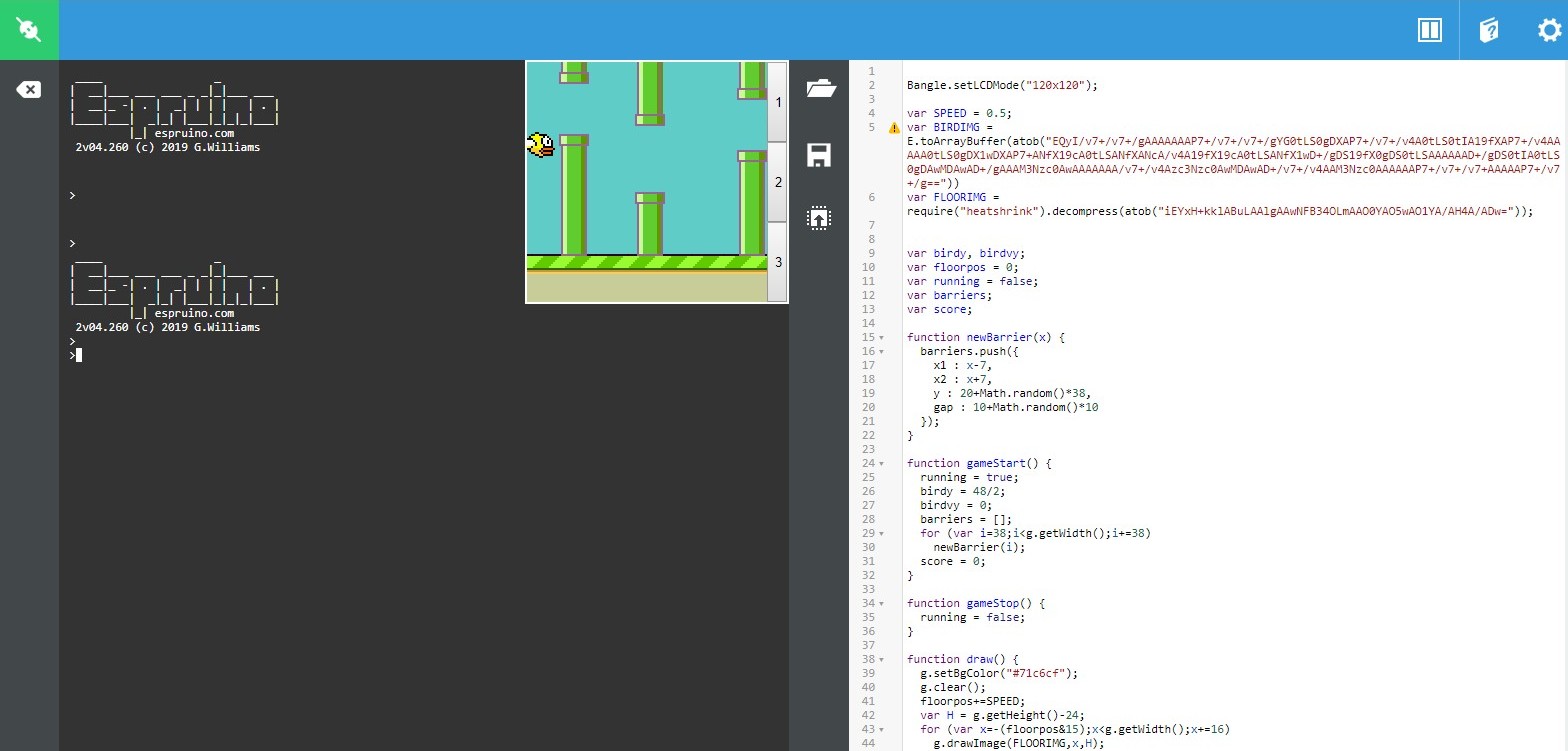1568x751 pixels.
Task: Collapse the for loop fold arrow line 29
Action: tap(881, 534)
